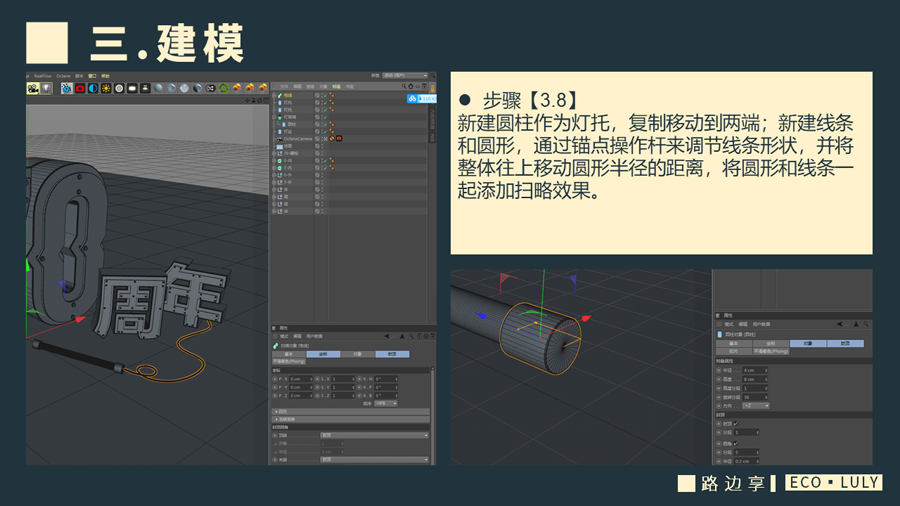Toggle green enable check for 灯玻璃 object
This screenshot has width=900, height=506.
point(324,117)
